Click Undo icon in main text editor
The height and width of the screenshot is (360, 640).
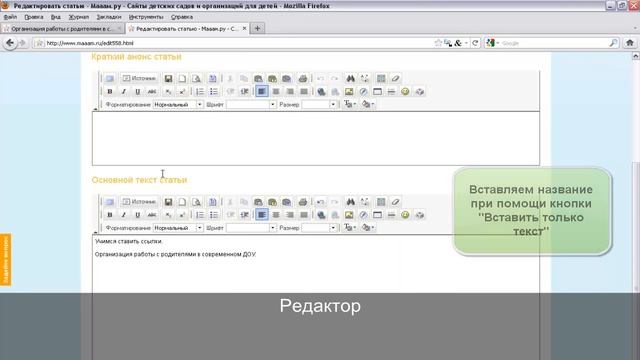tap(320, 202)
